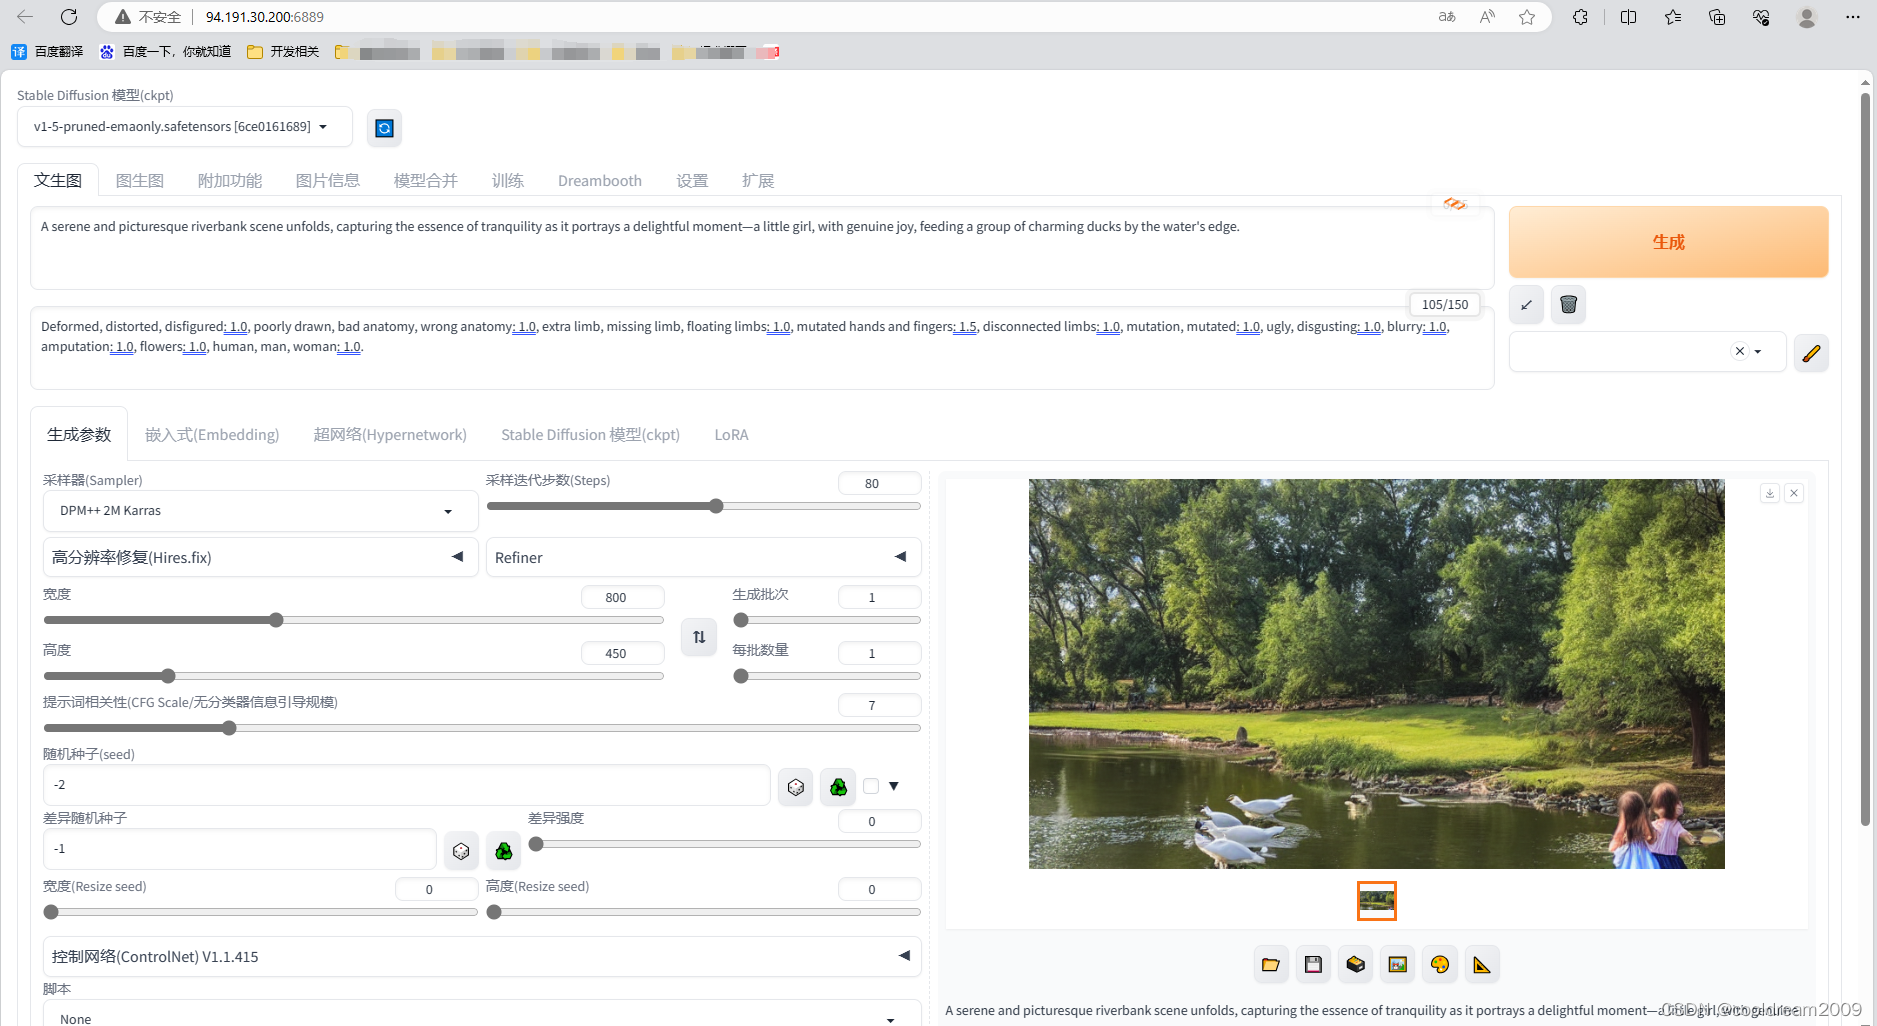The height and width of the screenshot is (1026, 1877).
Task: Bookmark this page with the star icon
Action: coord(1527,17)
